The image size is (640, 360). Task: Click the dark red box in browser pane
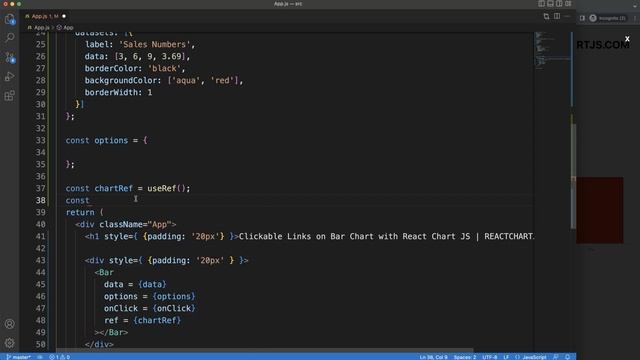(x=600, y=210)
